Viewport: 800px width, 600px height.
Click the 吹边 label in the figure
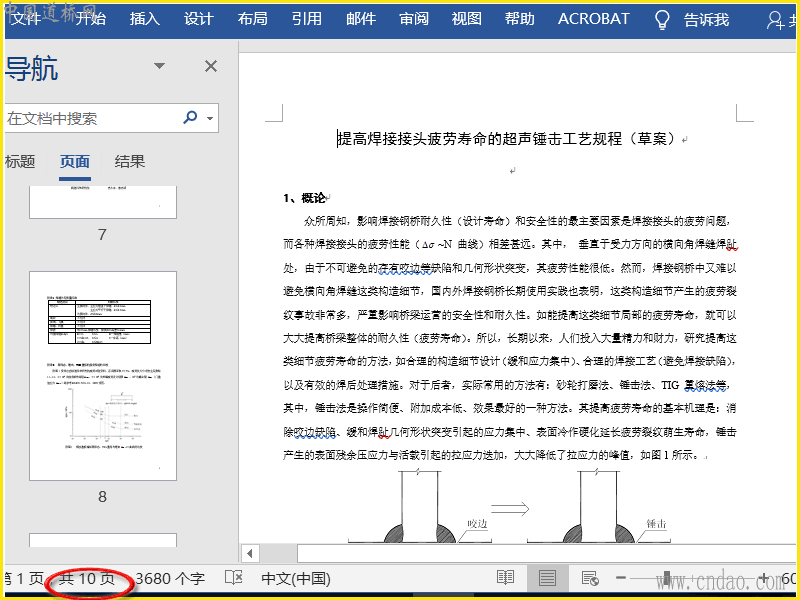[477, 524]
